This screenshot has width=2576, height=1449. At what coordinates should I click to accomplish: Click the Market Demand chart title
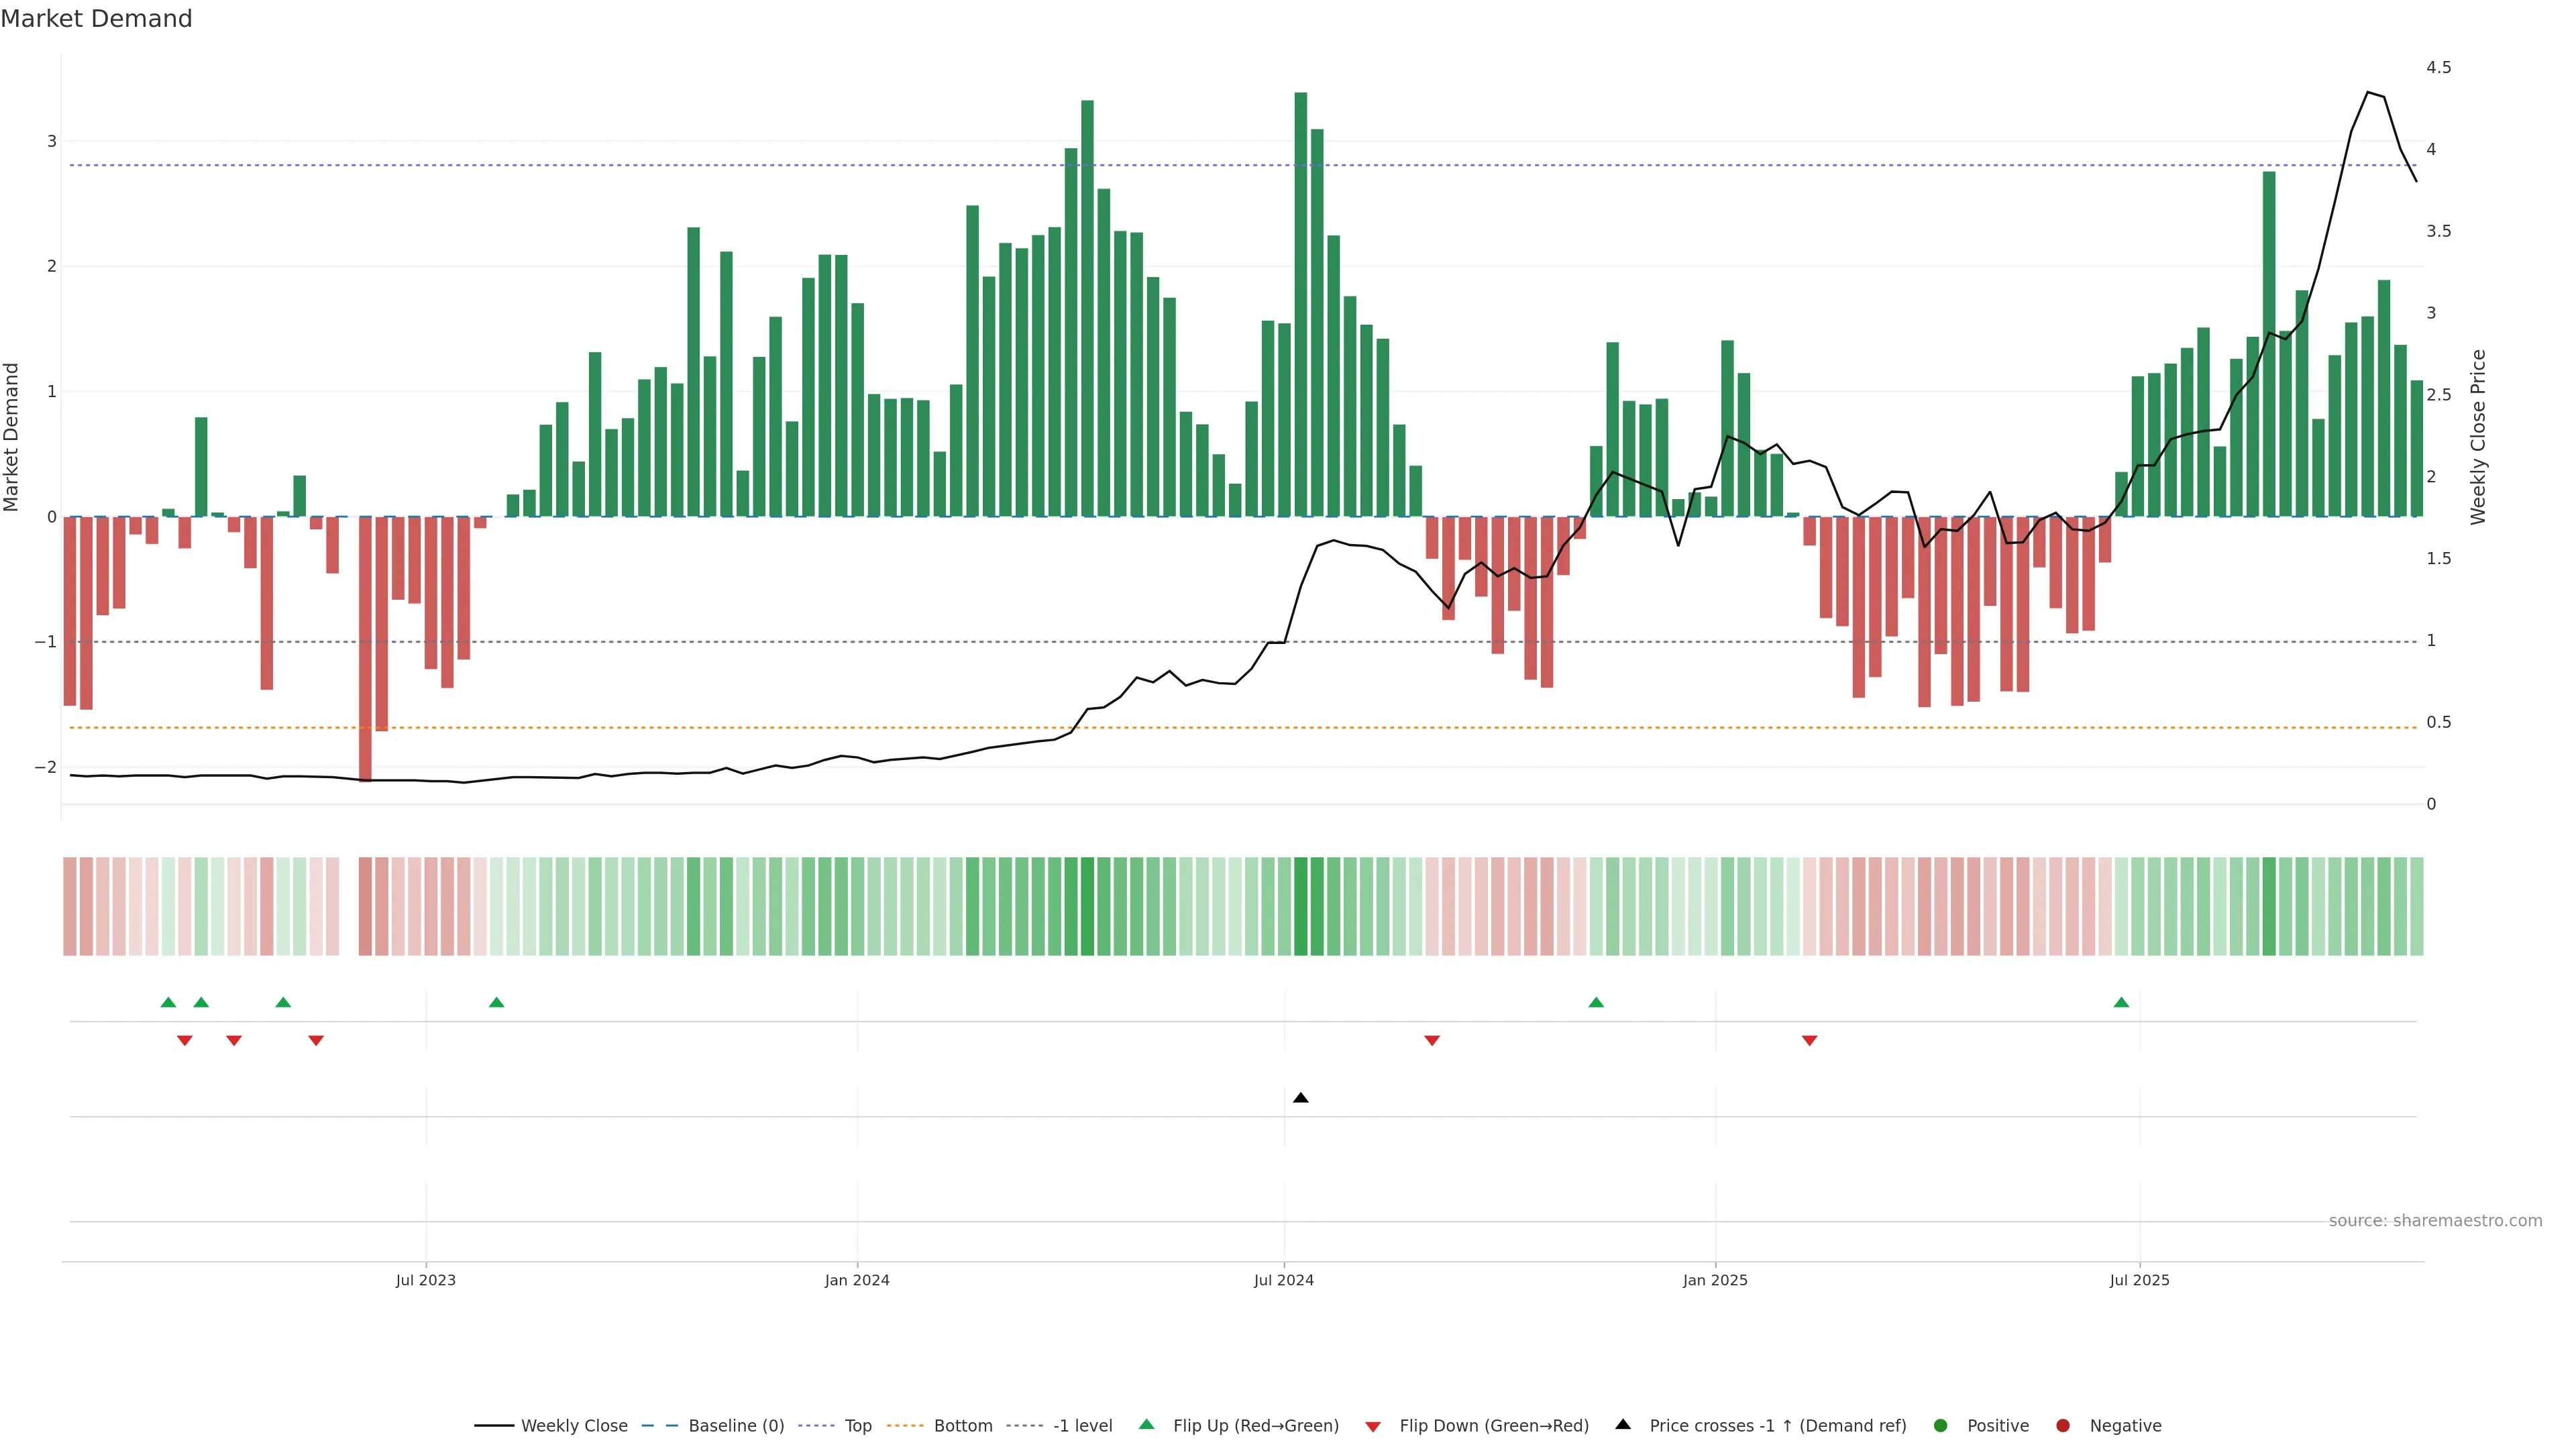pyautogui.click(x=96, y=19)
